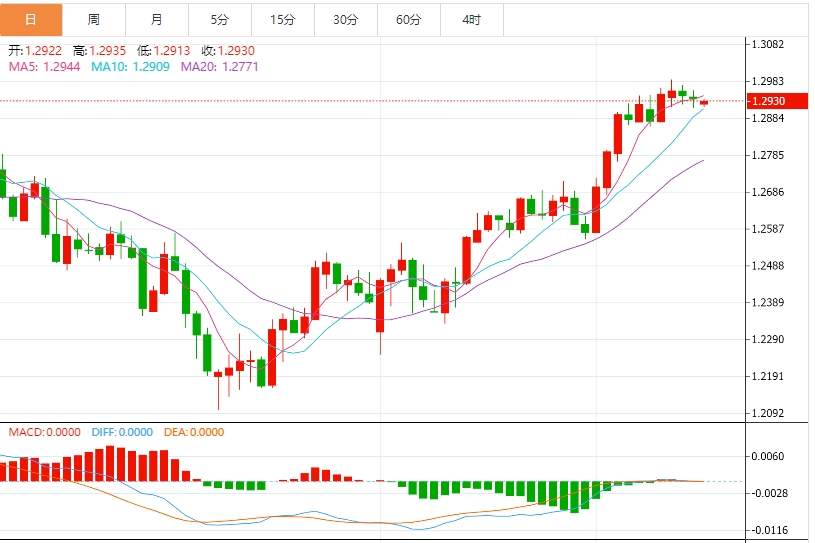The width and height of the screenshot is (815, 543).
Task: Show the 30分 chart timeframe
Action: [x=345, y=19]
